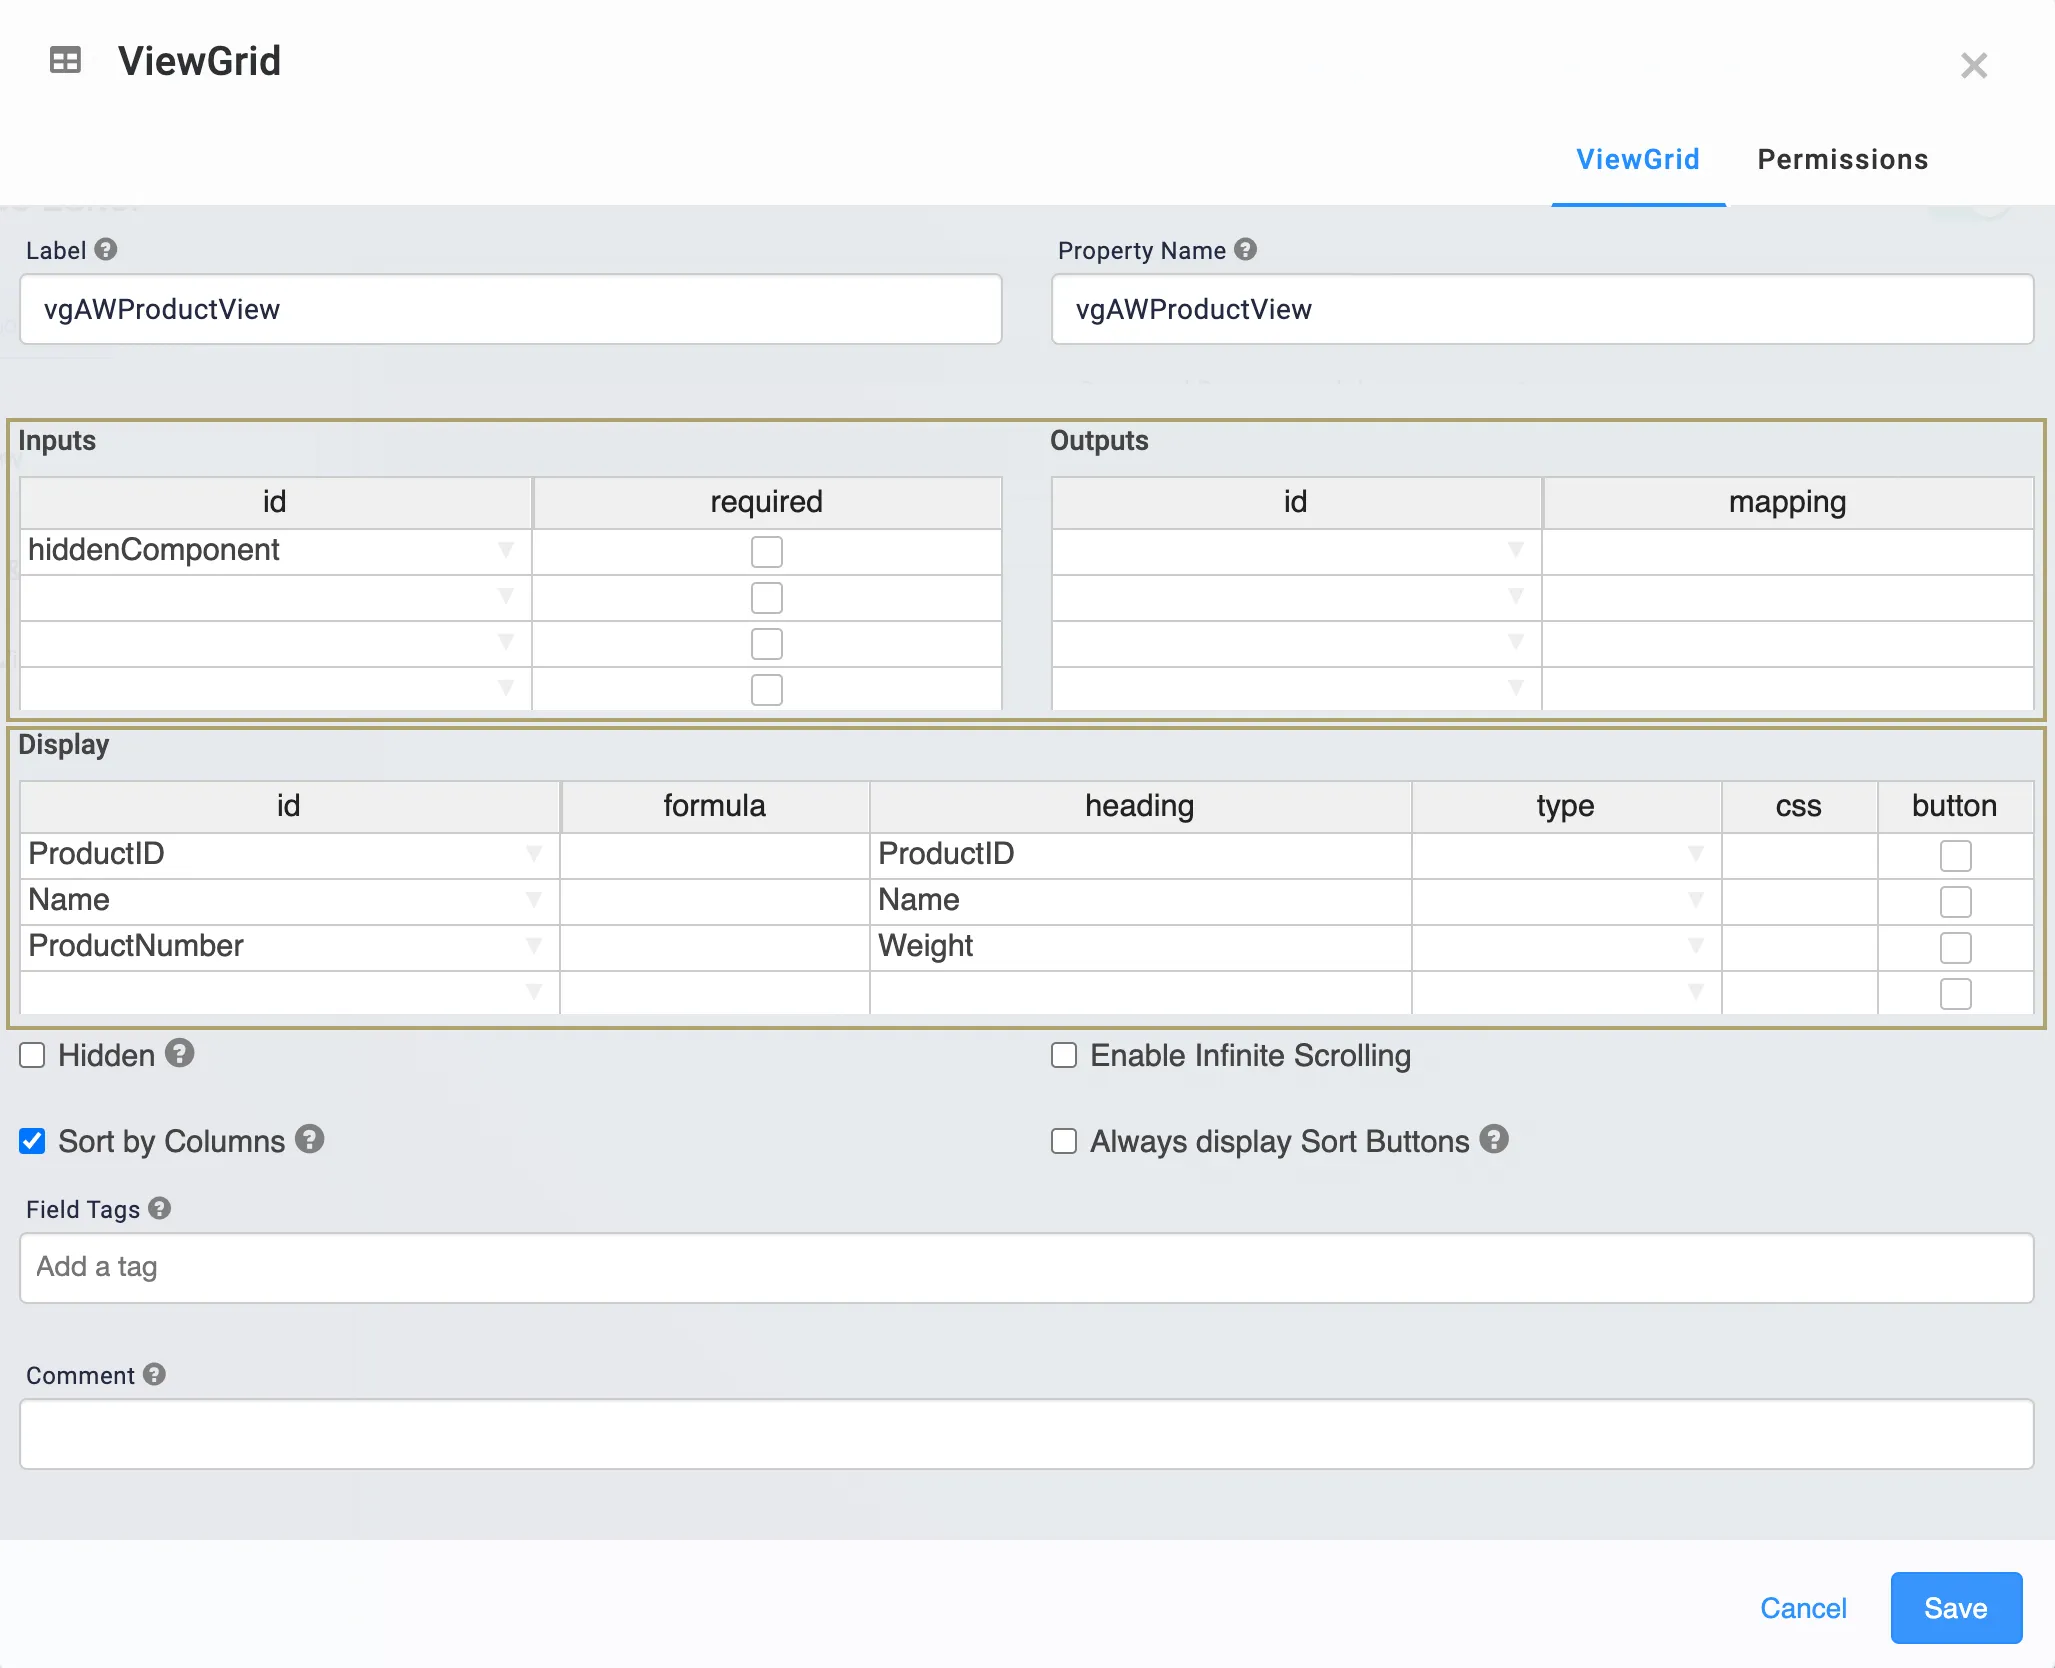Select the ViewGrid tab
2055x1668 pixels.
coord(1638,160)
